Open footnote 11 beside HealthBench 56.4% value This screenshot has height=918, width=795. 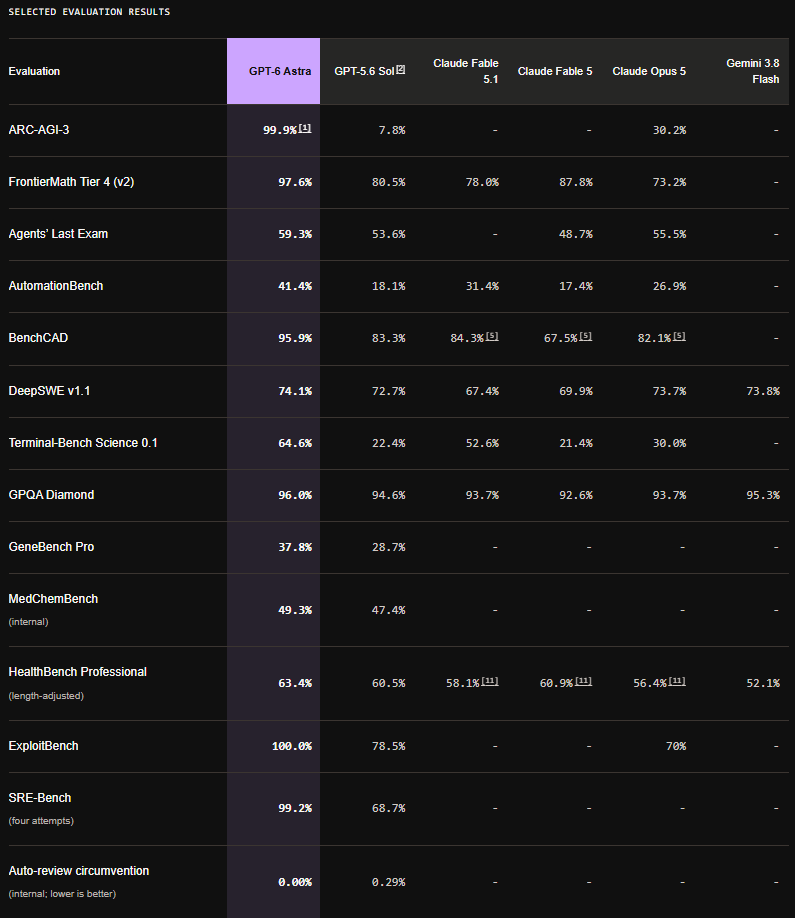[677, 681]
